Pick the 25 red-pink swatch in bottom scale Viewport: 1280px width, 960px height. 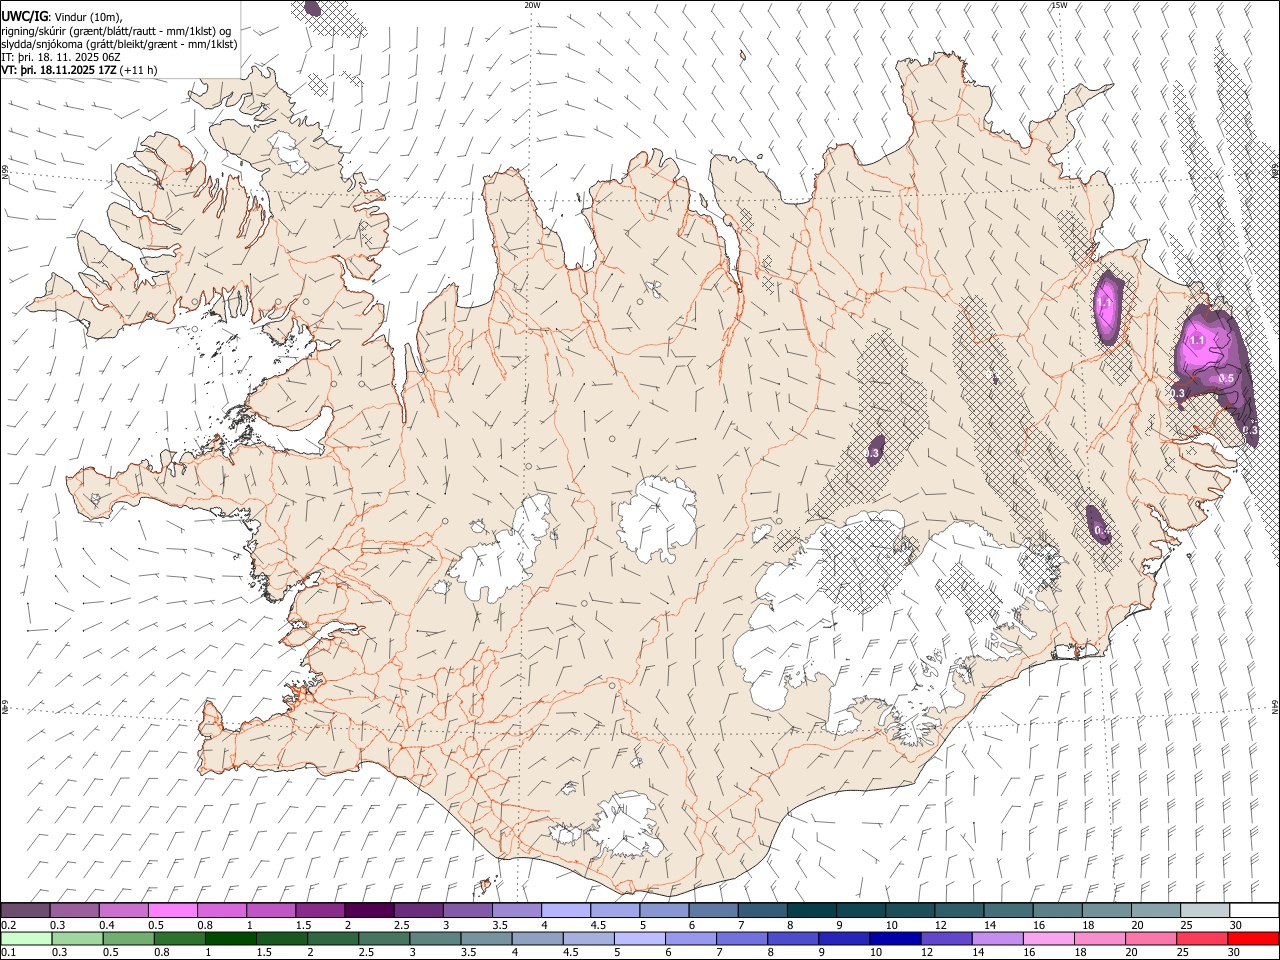tap(1202, 938)
